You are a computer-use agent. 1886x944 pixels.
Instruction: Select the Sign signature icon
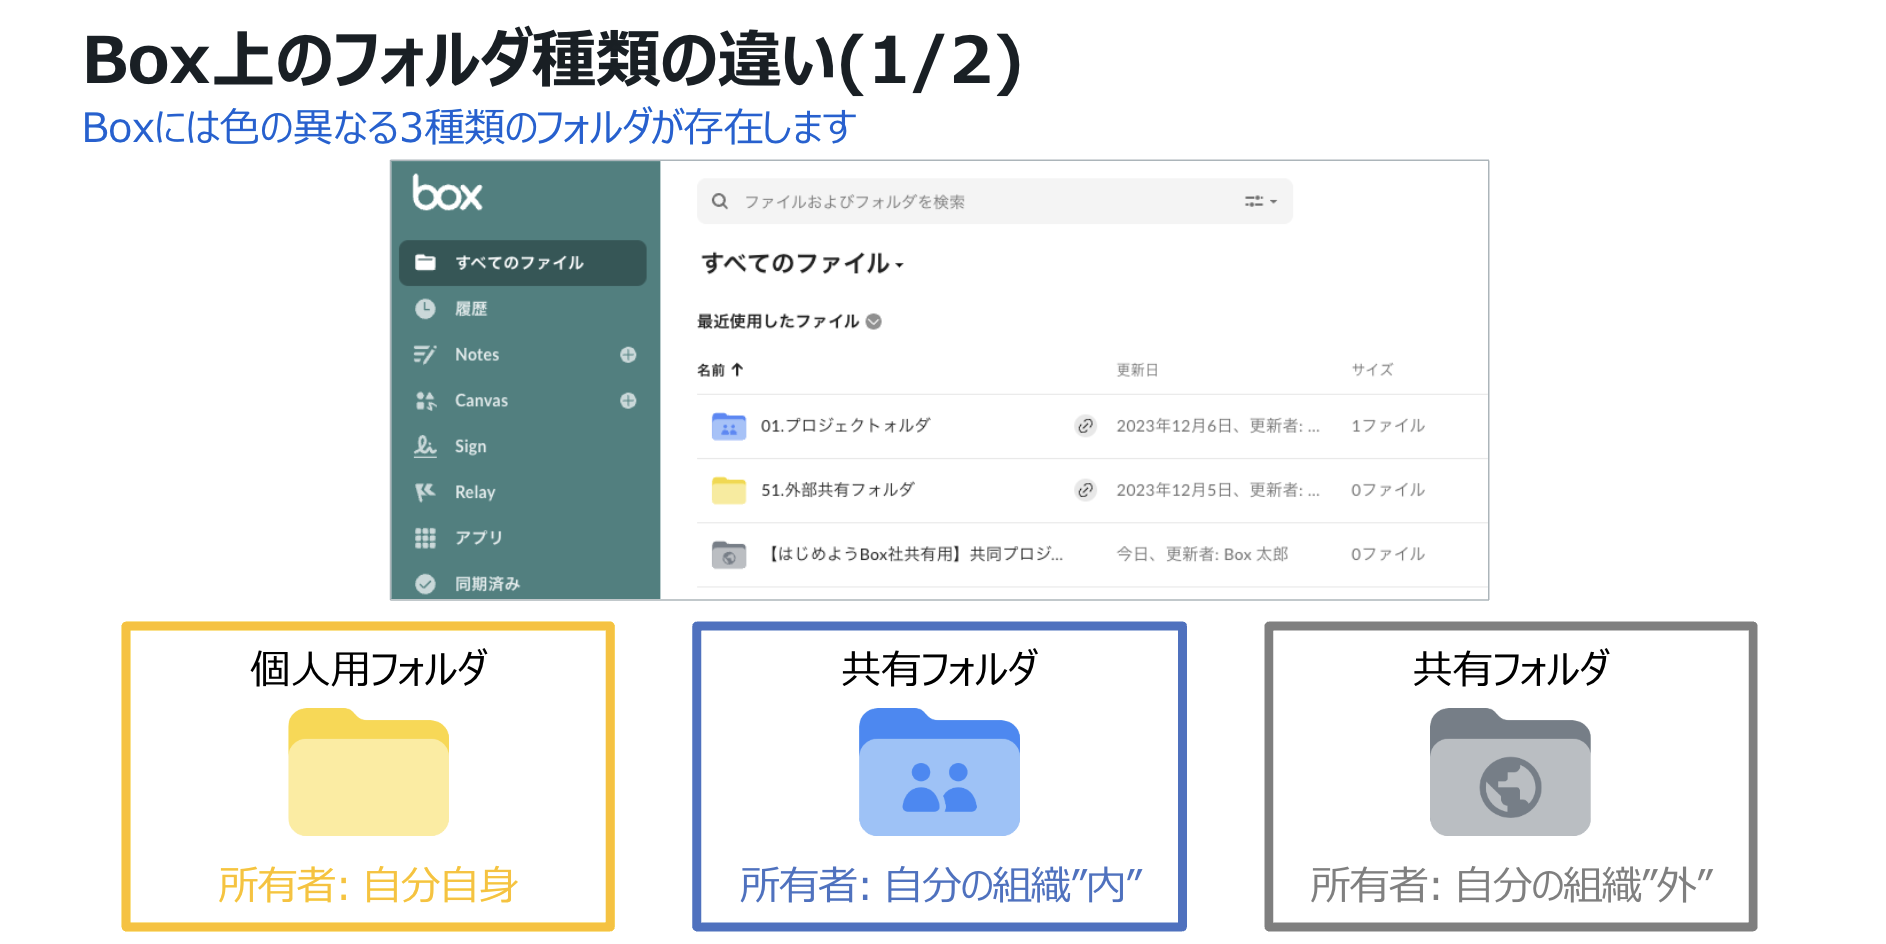[x=425, y=447]
